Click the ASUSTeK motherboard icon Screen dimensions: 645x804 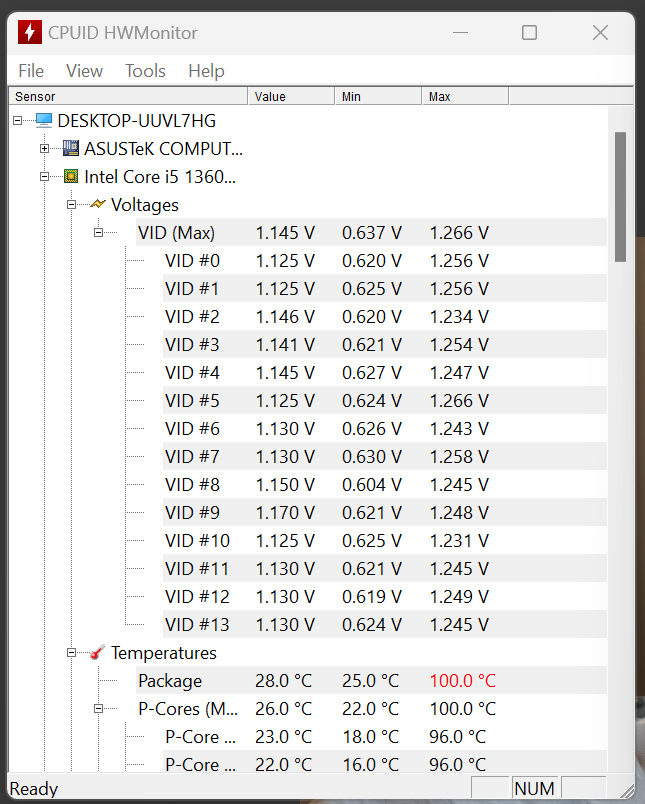(71, 149)
